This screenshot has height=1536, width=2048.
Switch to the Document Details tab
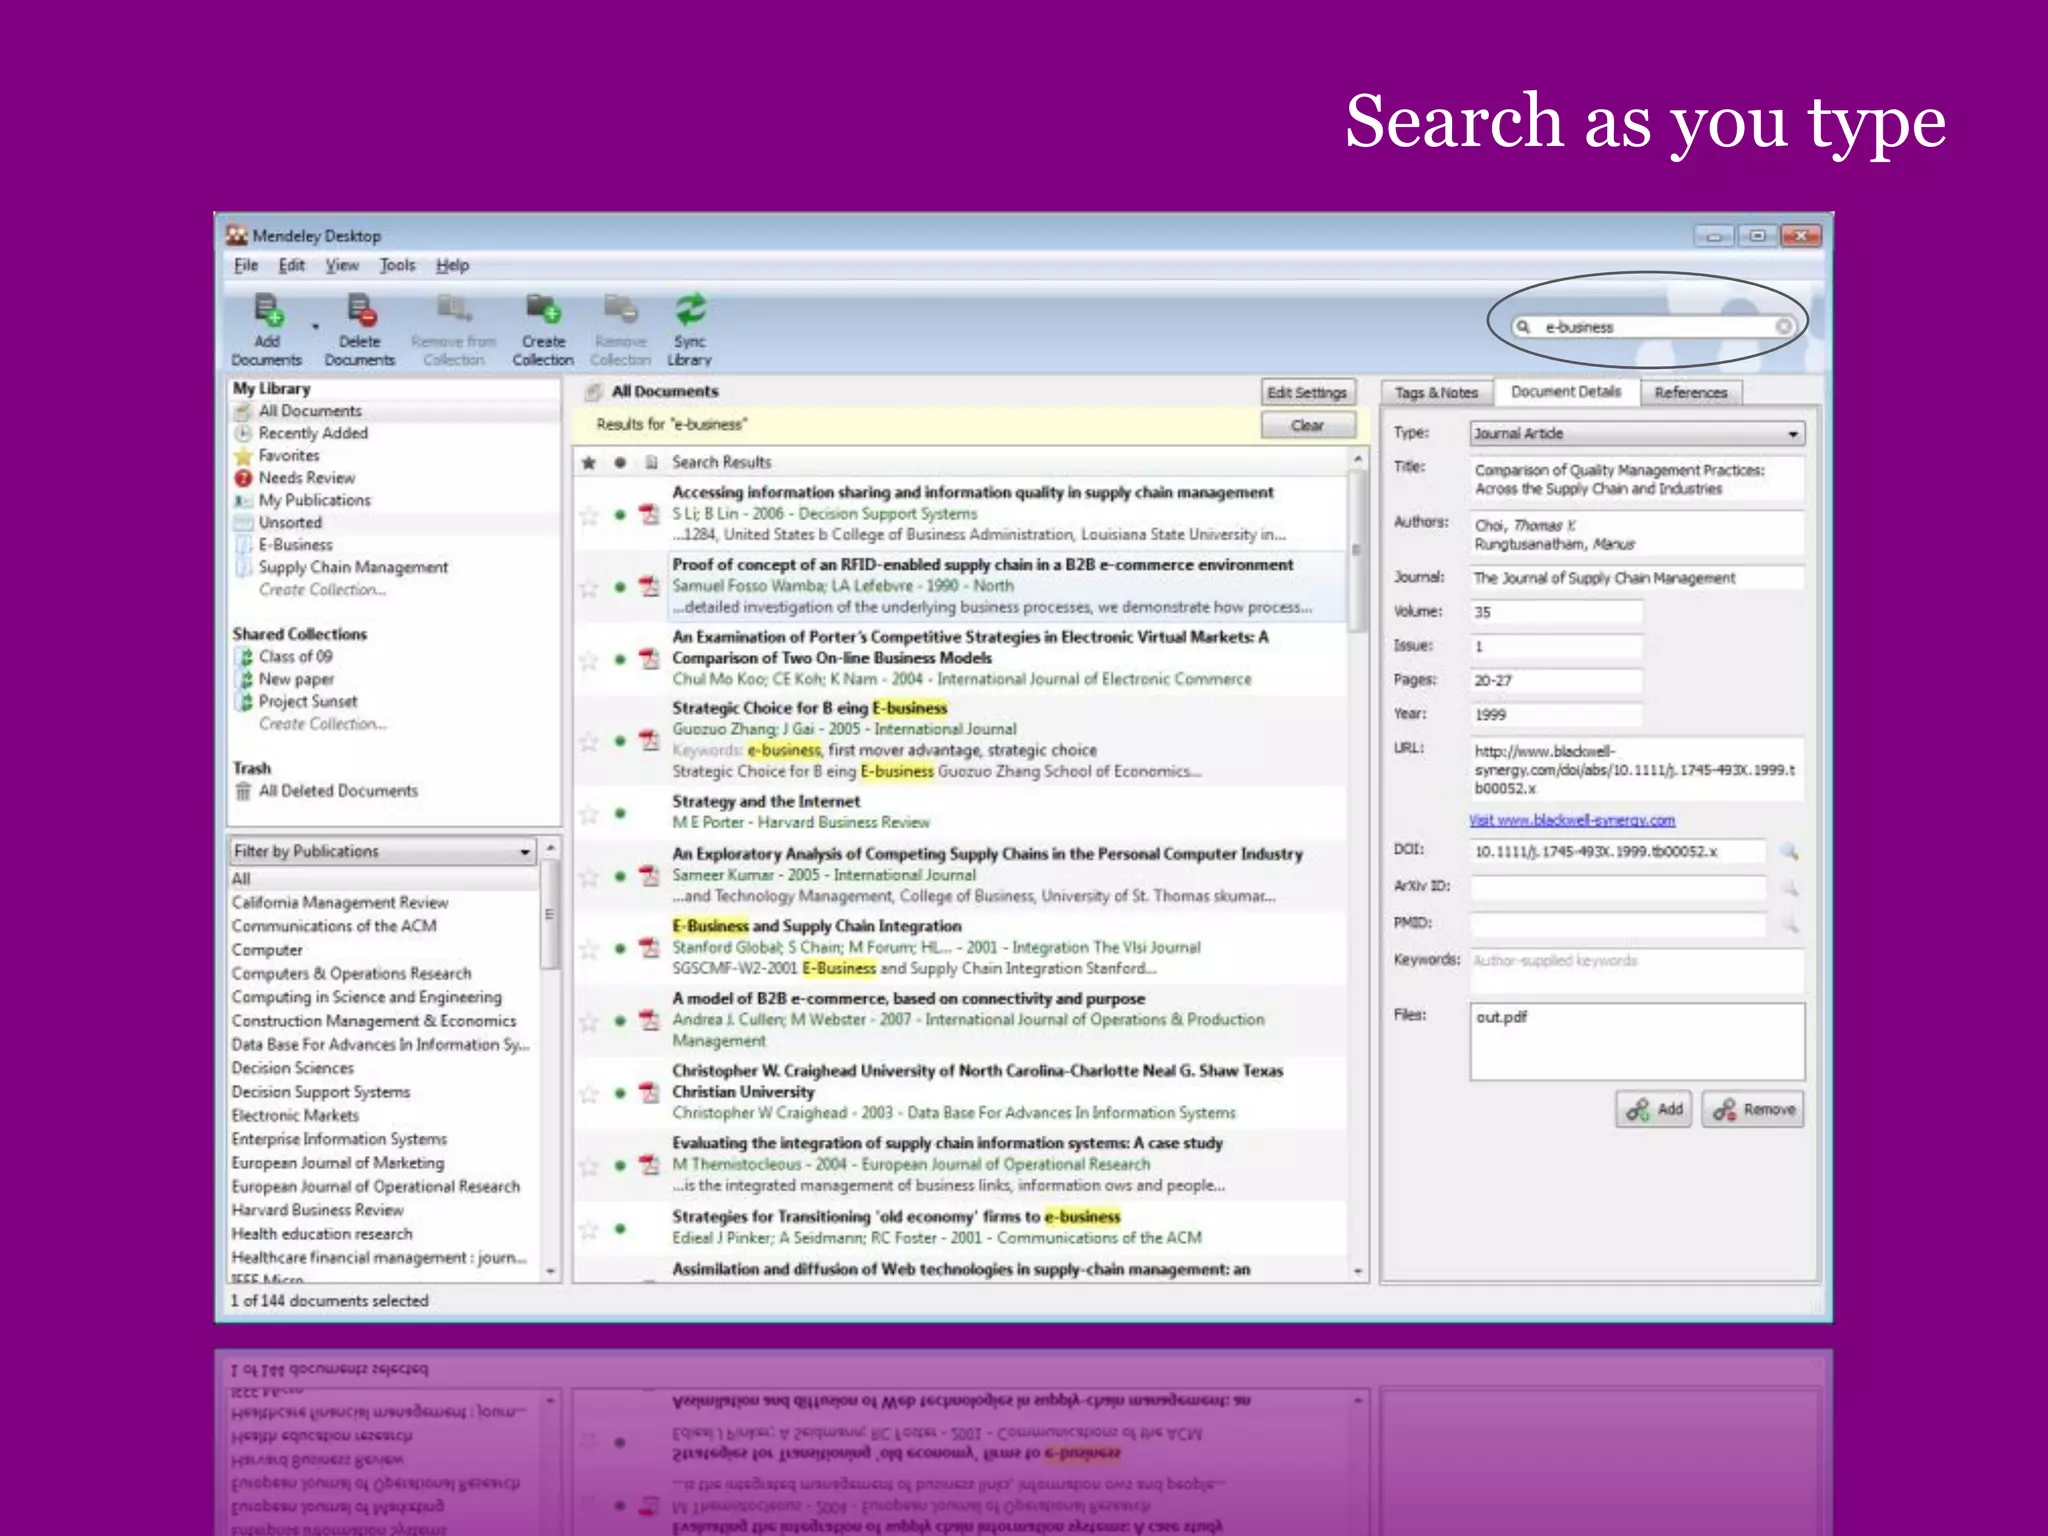(x=1566, y=392)
